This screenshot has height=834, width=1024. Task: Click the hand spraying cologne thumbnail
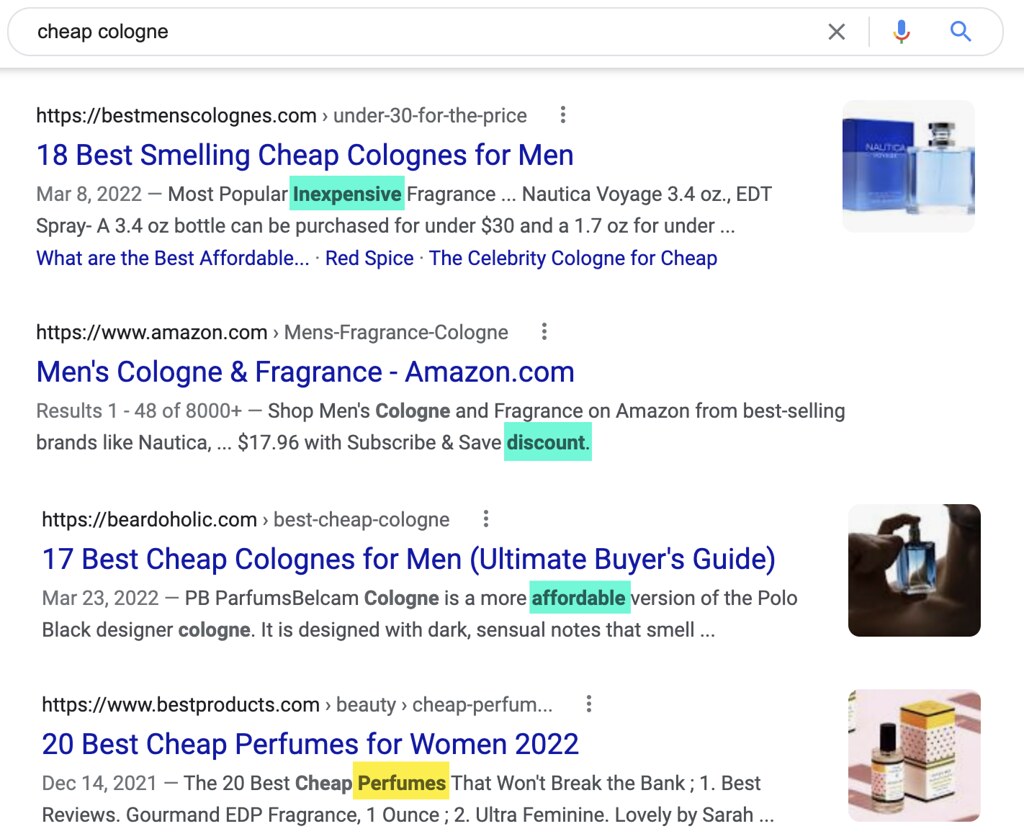pos(914,570)
